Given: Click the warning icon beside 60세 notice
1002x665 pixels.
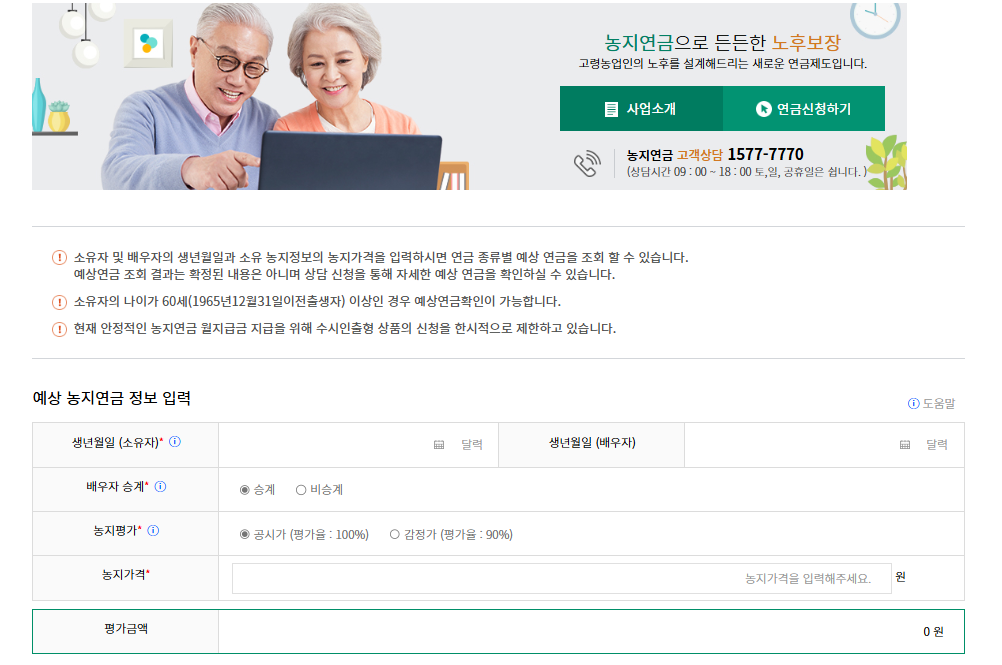Looking at the screenshot, I should [x=59, y=302].
